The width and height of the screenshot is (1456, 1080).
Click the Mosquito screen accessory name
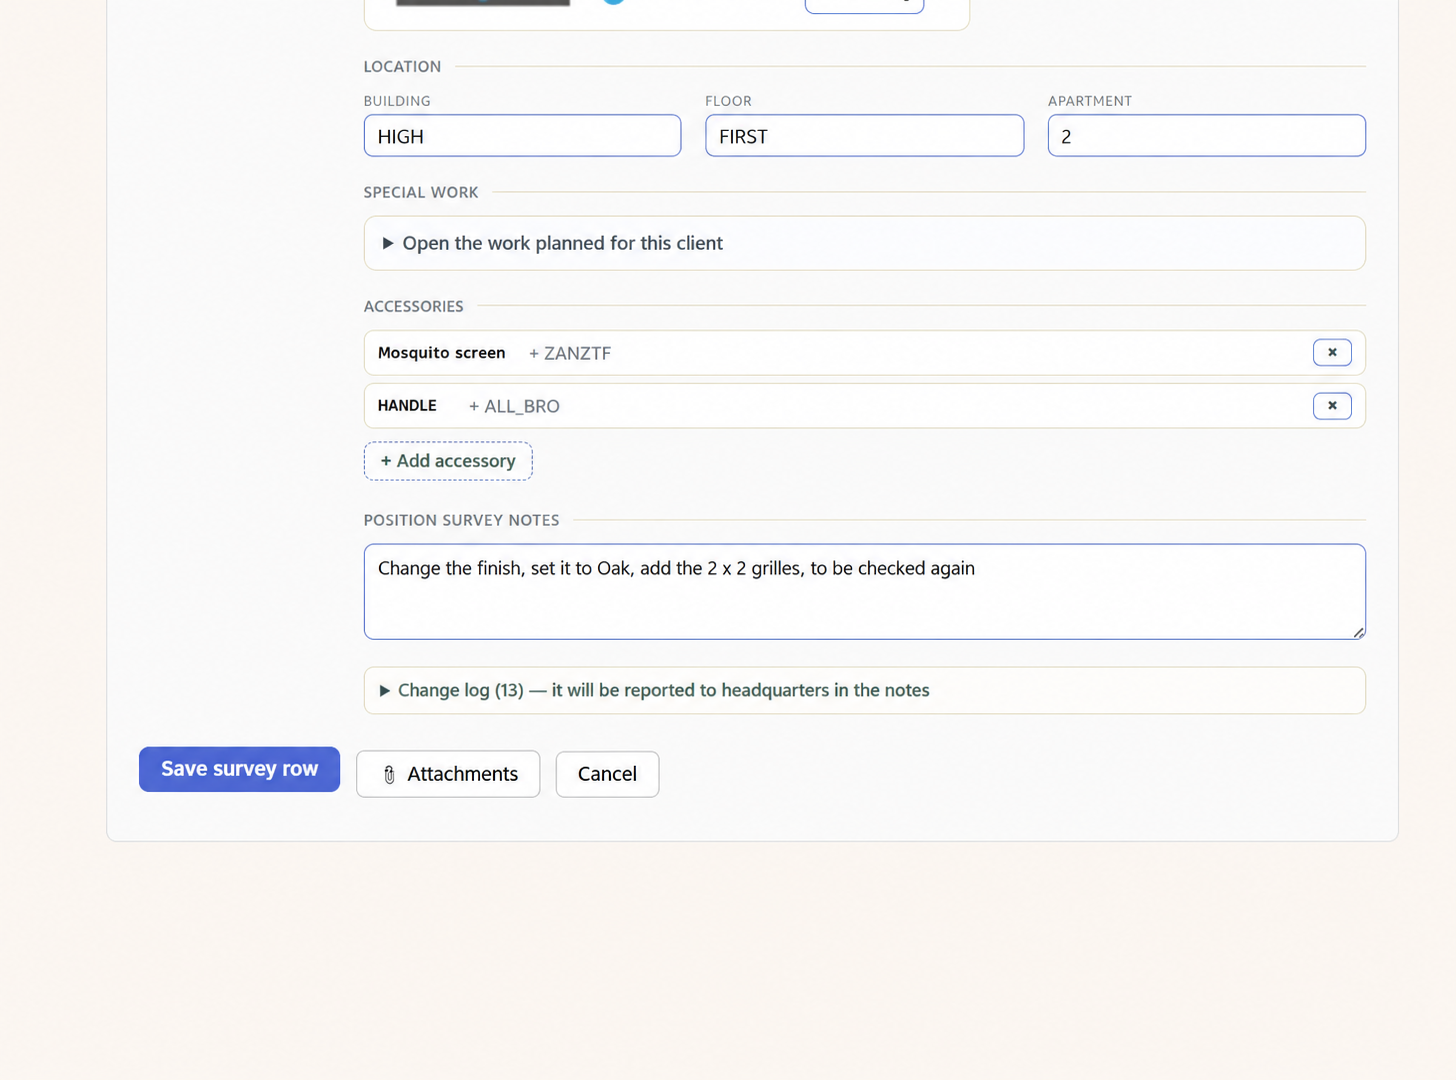point(442,353)
